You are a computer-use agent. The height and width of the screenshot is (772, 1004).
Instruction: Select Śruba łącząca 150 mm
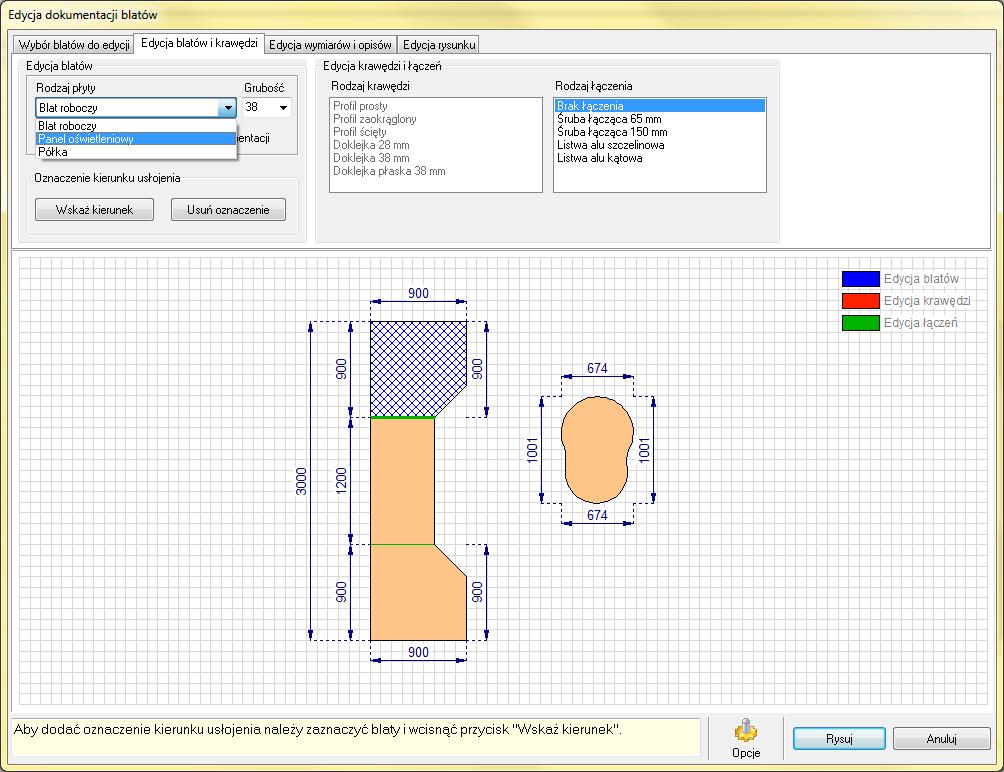pyautogui.click(x=660, y=132)
